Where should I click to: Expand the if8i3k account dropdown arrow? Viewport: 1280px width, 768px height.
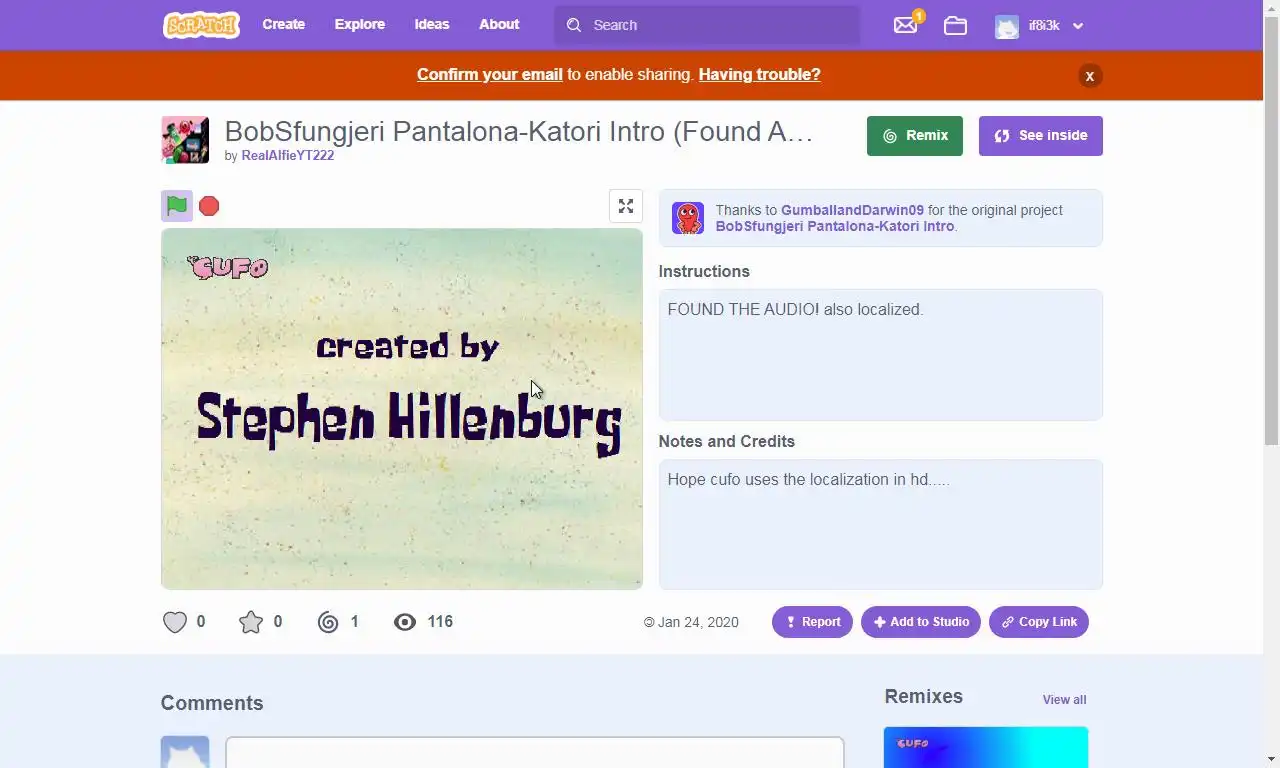[1078, 26]
